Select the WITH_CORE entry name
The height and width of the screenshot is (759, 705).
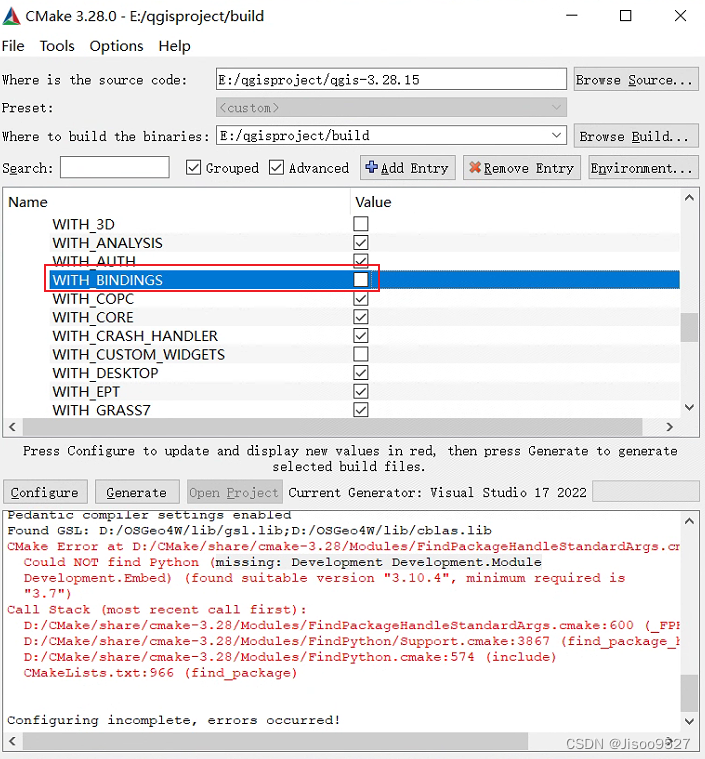(93, 318)
